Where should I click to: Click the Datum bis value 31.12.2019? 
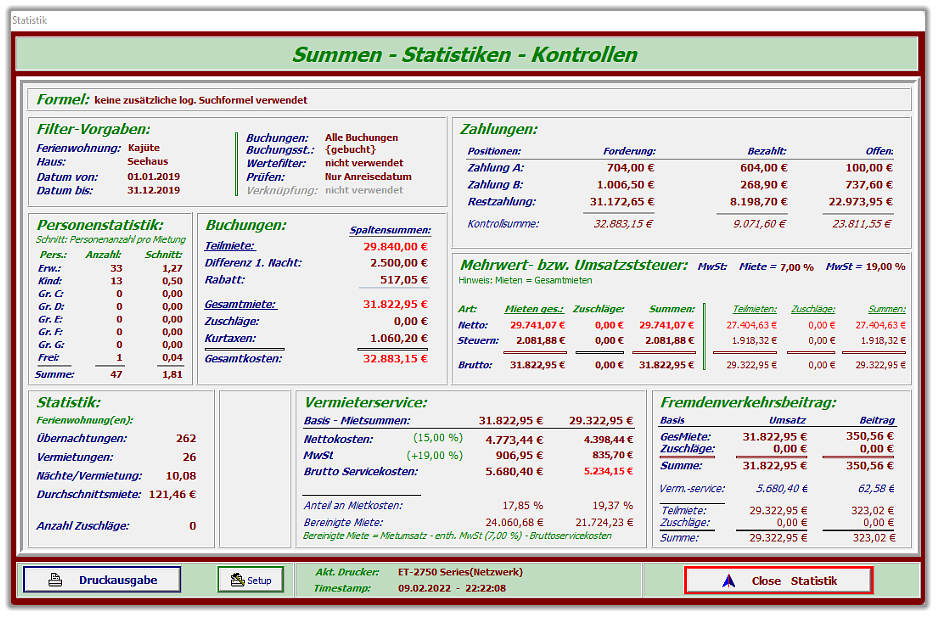pos(153,190)
